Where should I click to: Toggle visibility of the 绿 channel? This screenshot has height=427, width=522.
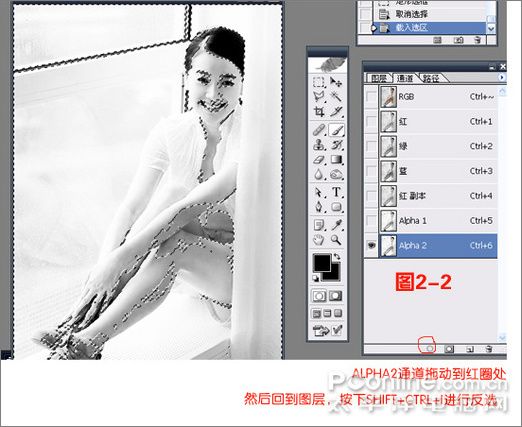coord(371,146)
